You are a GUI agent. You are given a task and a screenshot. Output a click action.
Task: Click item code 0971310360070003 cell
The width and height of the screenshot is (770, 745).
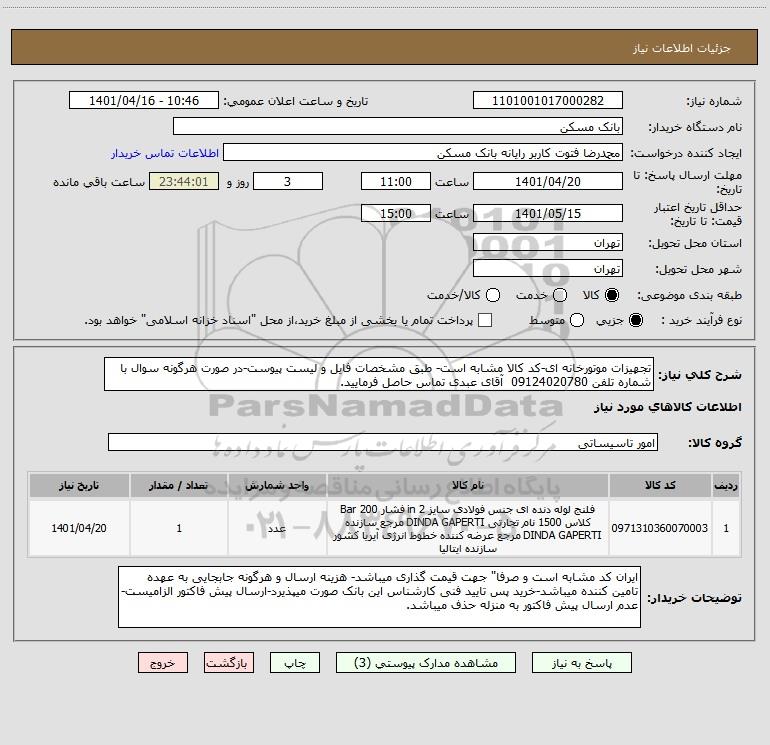[x=660, y=528]
